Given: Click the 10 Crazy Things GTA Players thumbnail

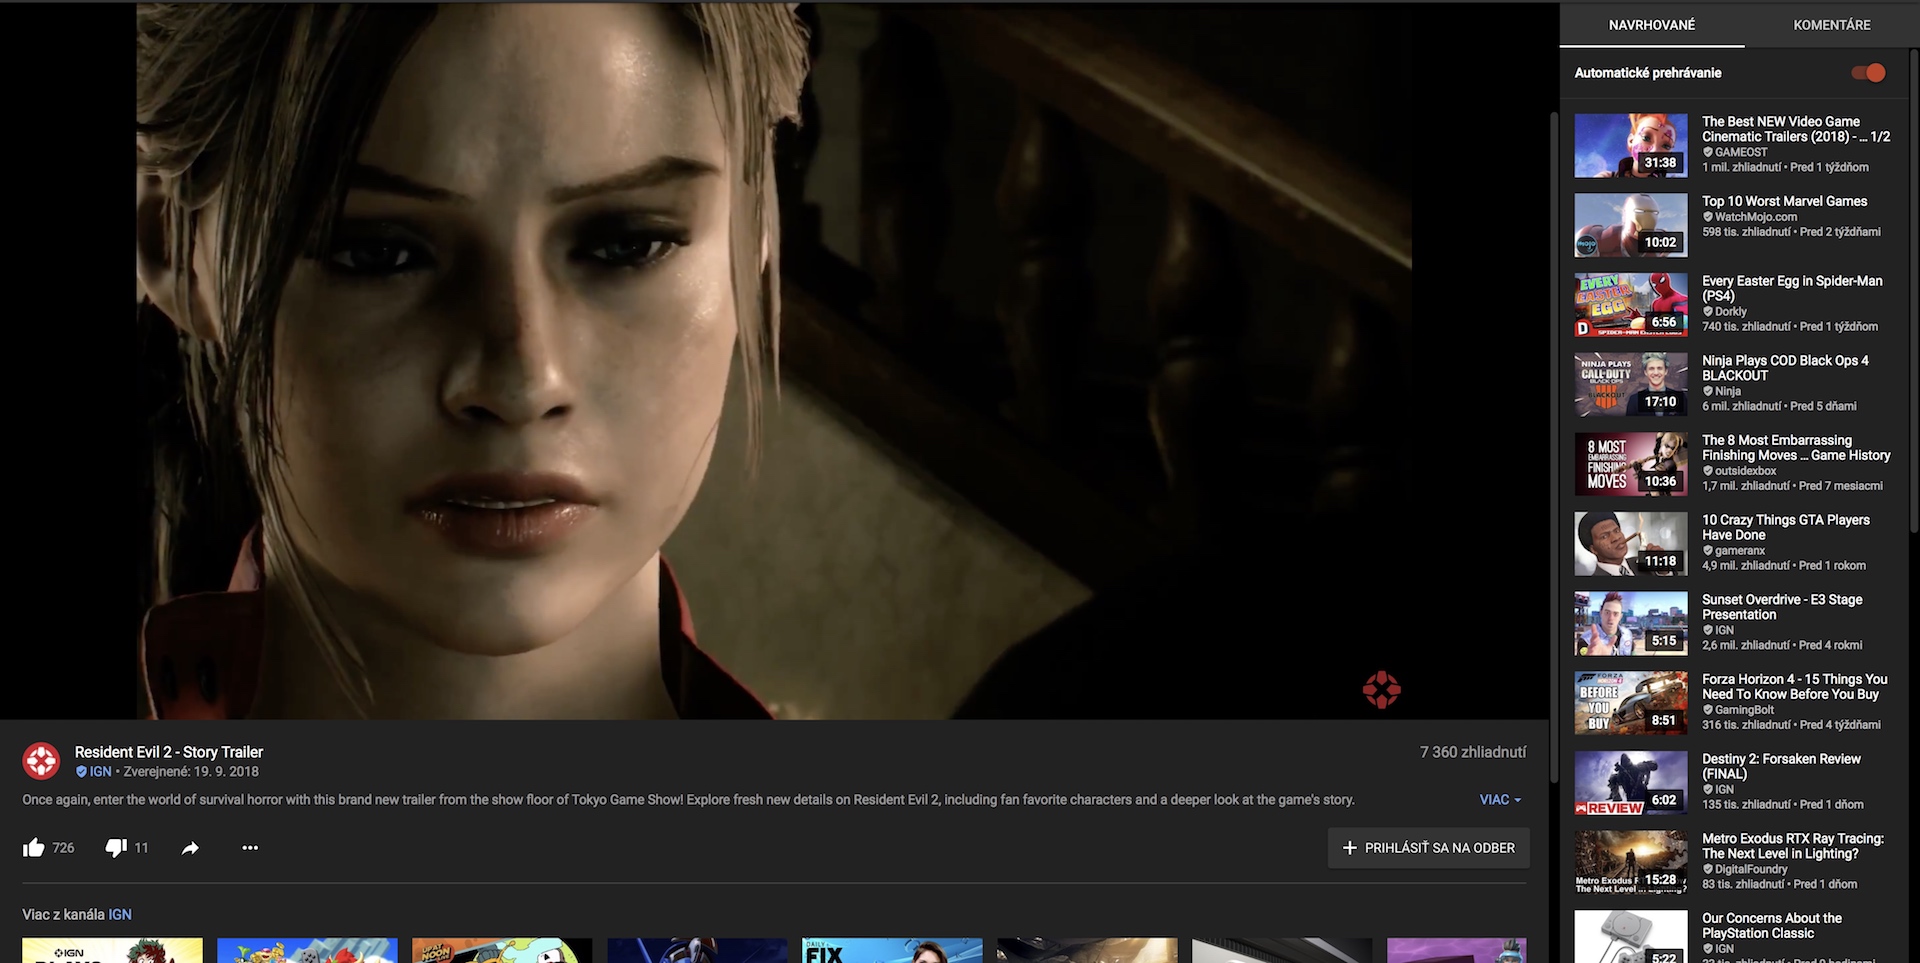Looking at the screenshot, I should pos(1631,544).
